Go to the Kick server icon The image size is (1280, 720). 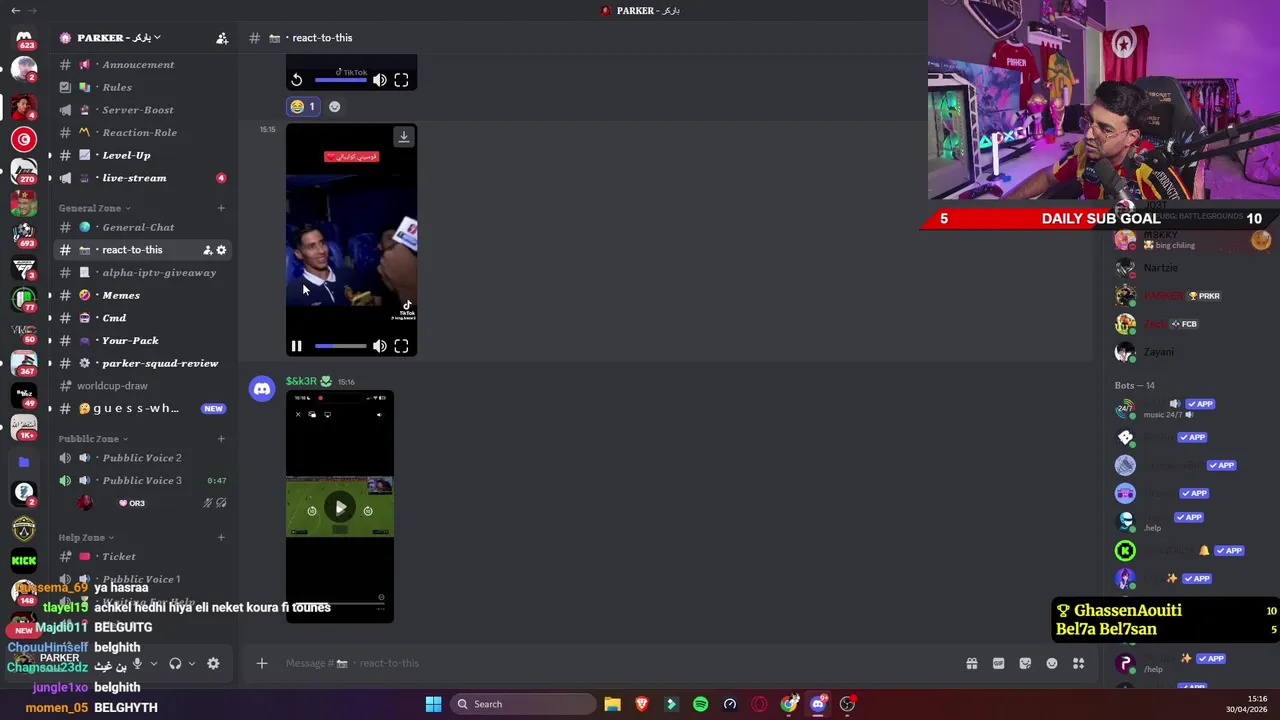[x=24, y=560]
